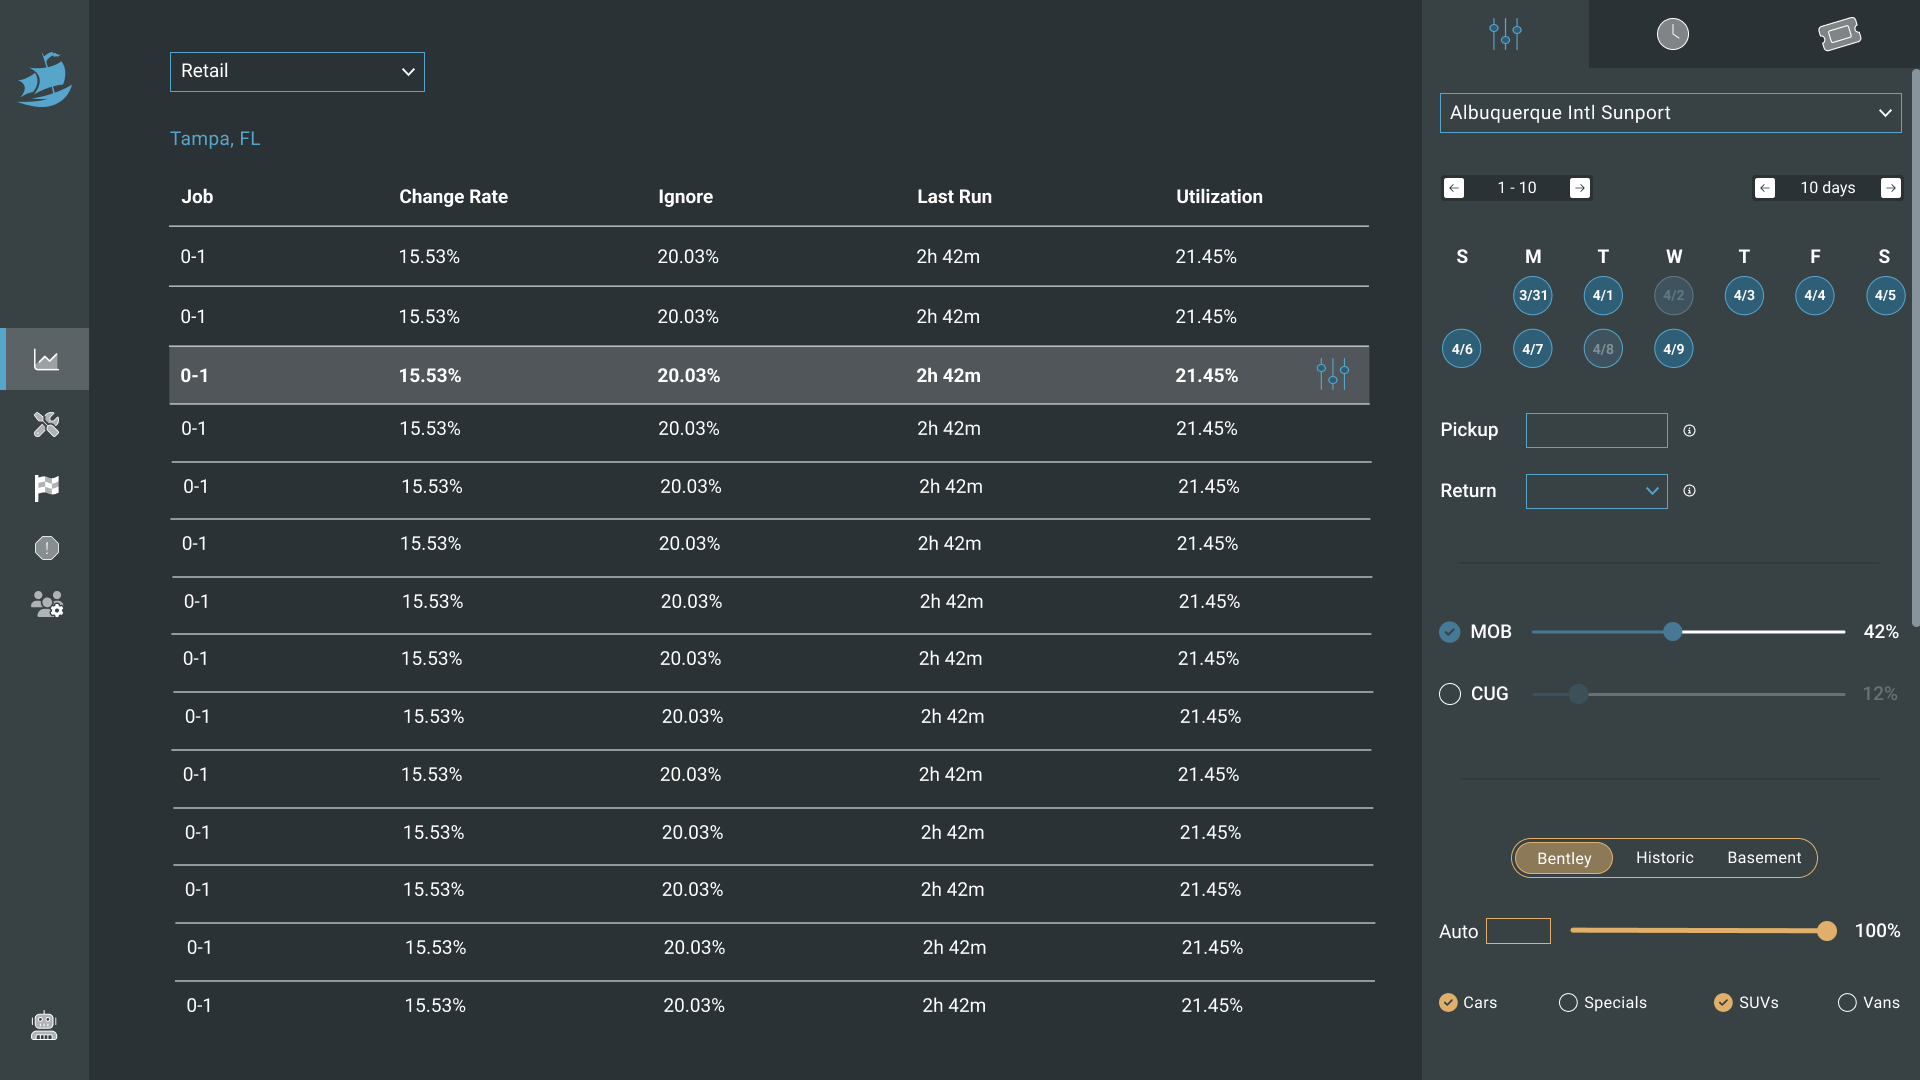The image size is (1920, 1080).
Task: Switch to the ticket tab
Action: coord(1838,34)
